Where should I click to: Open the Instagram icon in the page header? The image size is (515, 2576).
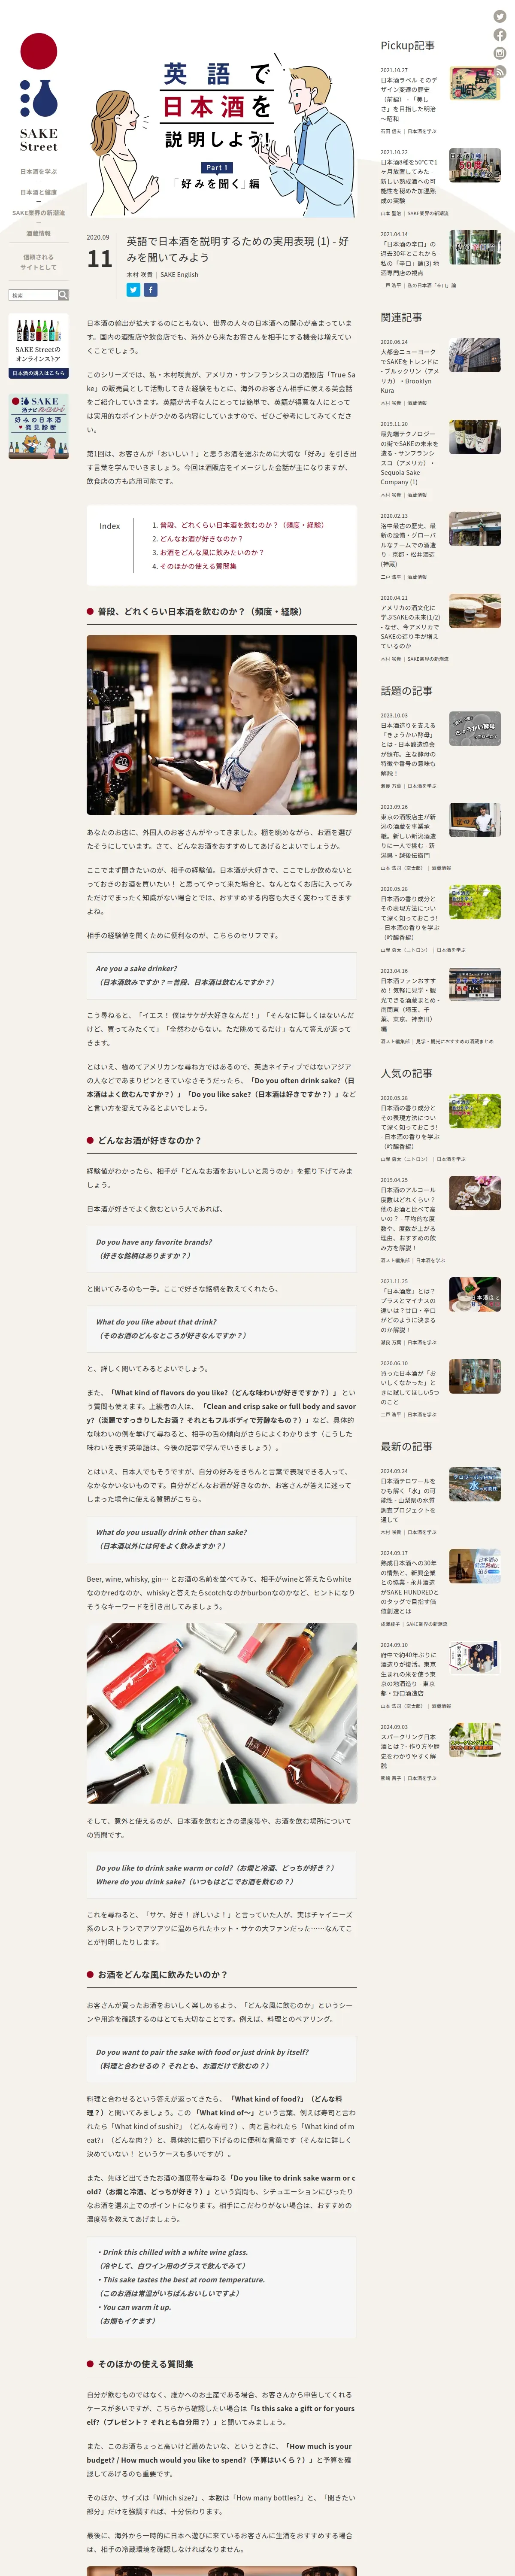pyautogui.click(x=499, y=53)
